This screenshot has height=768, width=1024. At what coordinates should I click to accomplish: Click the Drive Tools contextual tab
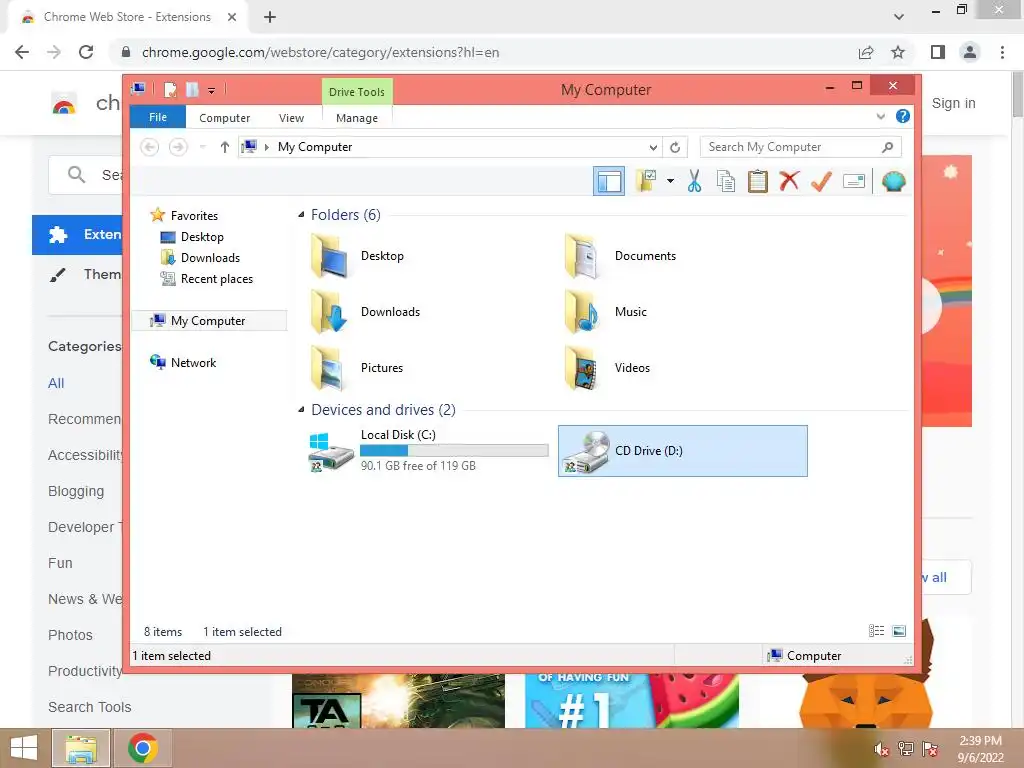357,91
